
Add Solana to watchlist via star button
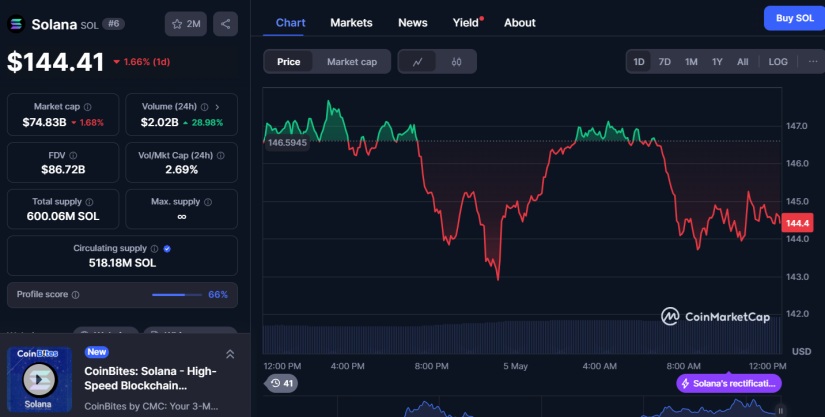[x=185, y=23]
